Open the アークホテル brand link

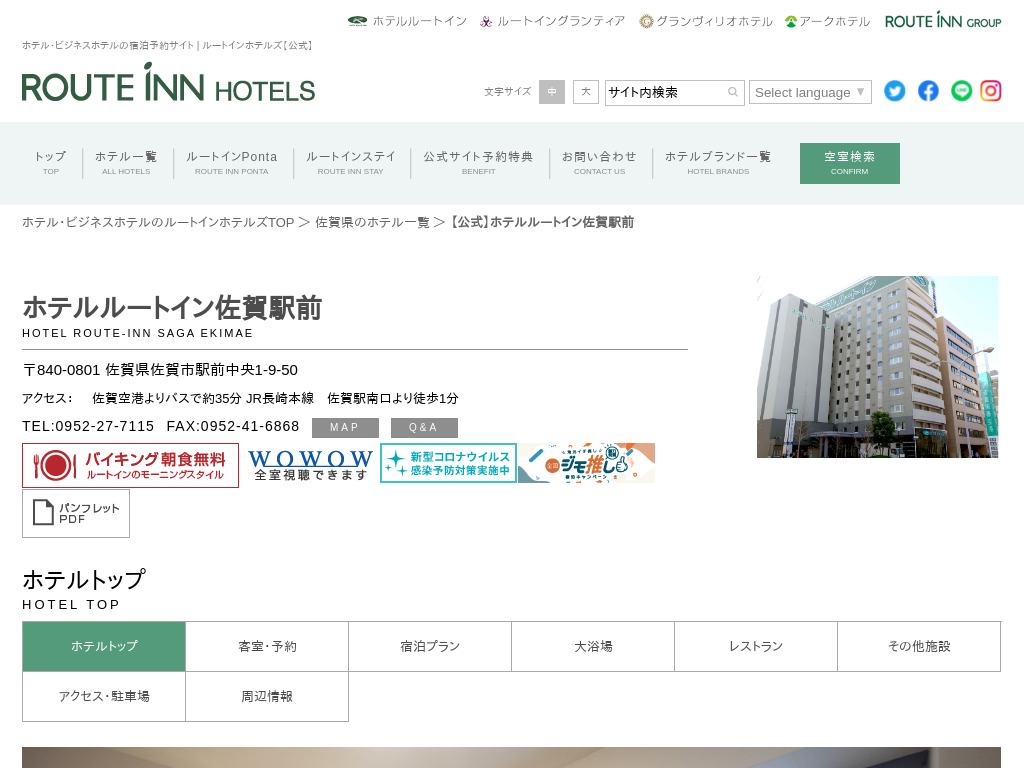click(x=827, y=21)
